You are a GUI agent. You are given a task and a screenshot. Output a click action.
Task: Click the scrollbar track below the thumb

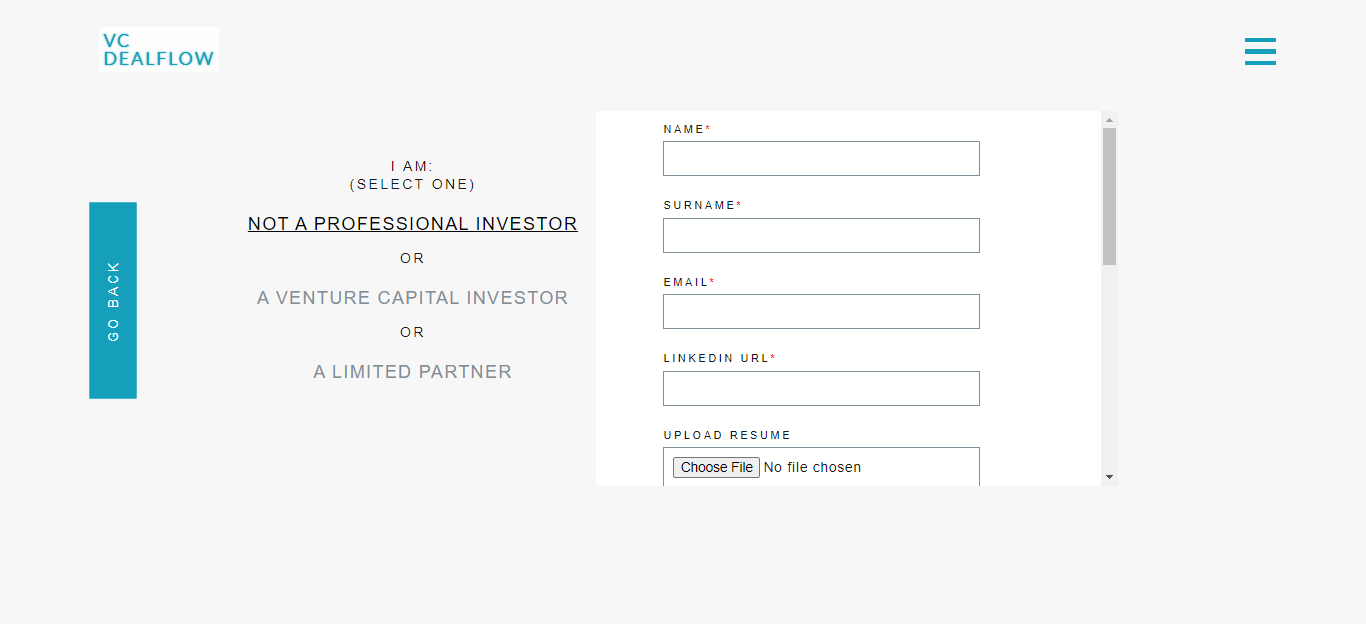pyautogui.click(x=1109, y=370)
